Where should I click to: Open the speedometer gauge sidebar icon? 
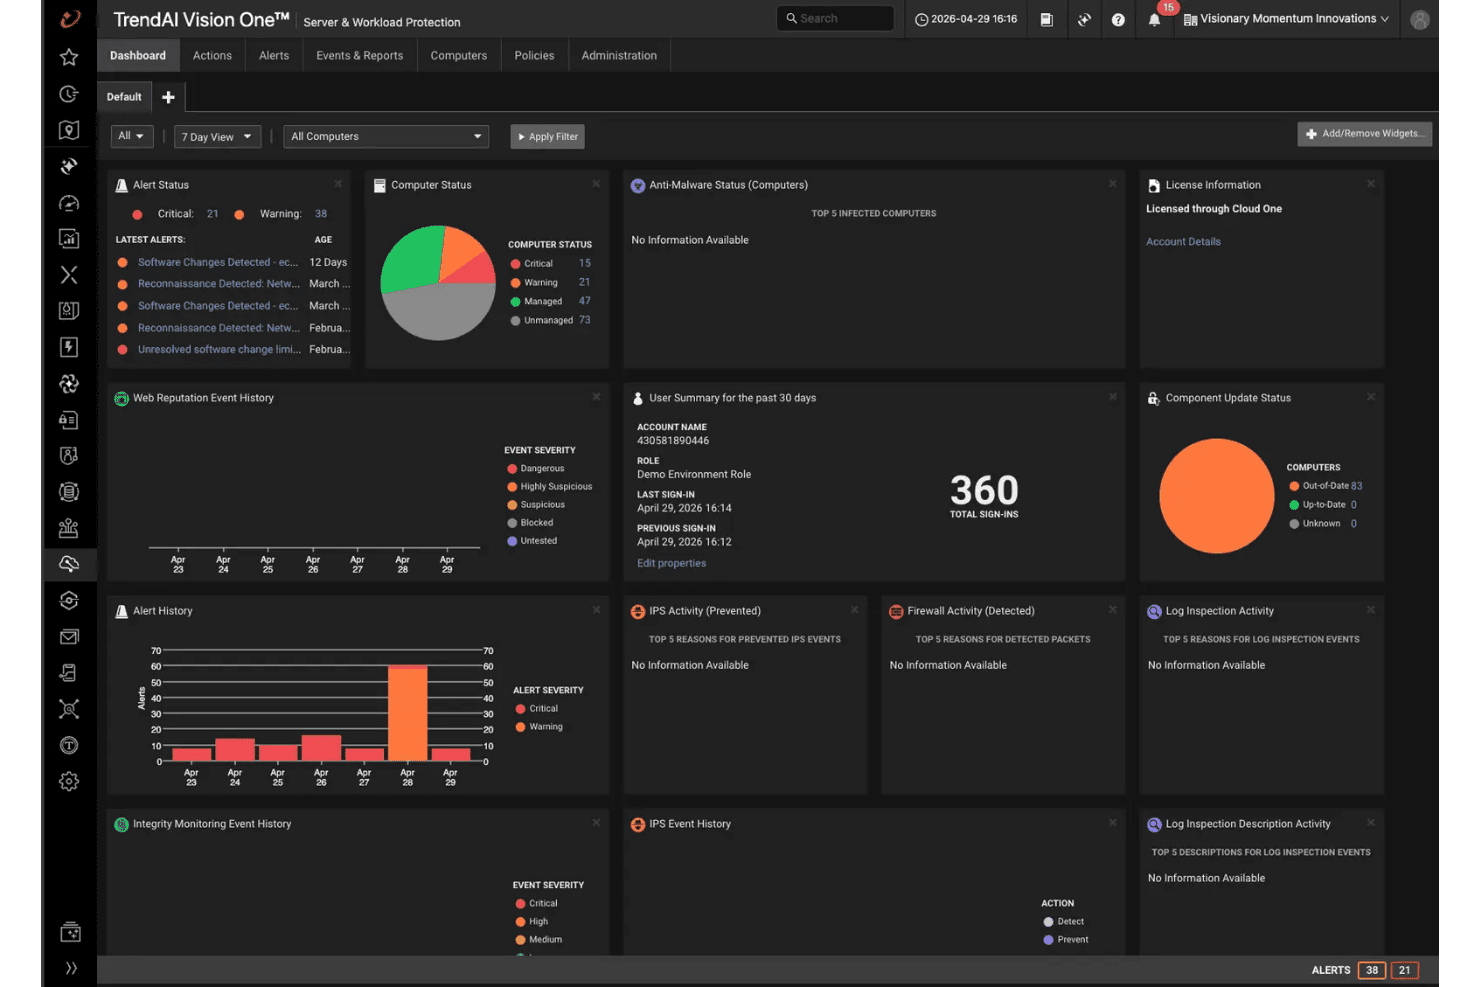coord(69,203)
